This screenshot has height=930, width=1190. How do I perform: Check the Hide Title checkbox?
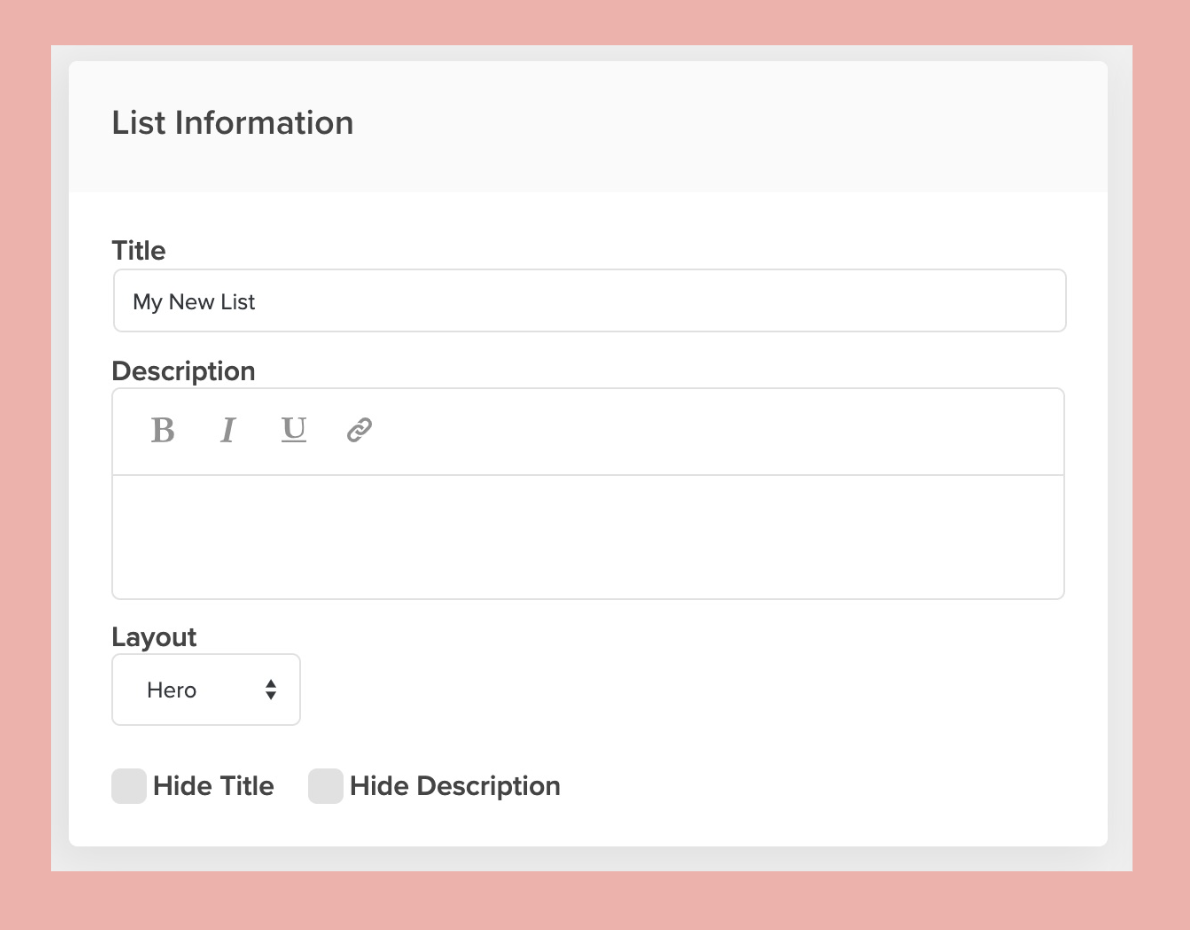[129, 786]
